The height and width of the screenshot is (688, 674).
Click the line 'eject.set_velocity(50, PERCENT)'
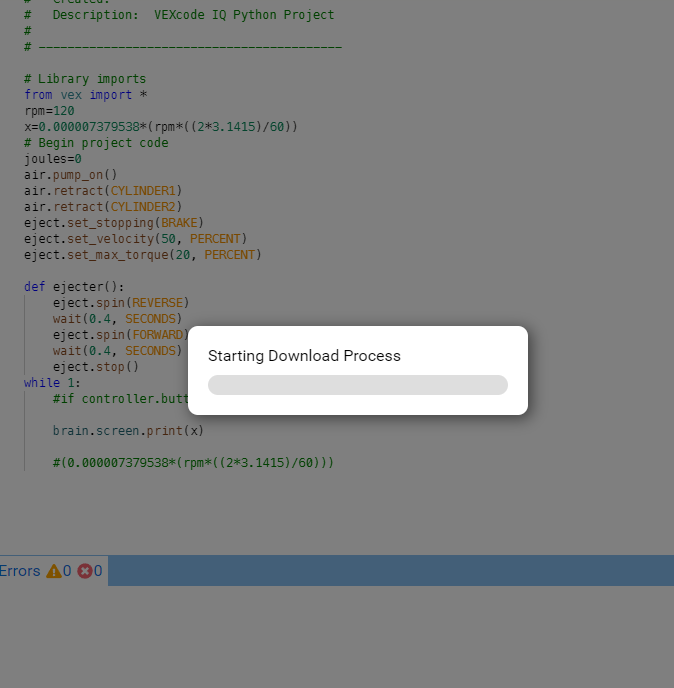click(x=136, y=239)
